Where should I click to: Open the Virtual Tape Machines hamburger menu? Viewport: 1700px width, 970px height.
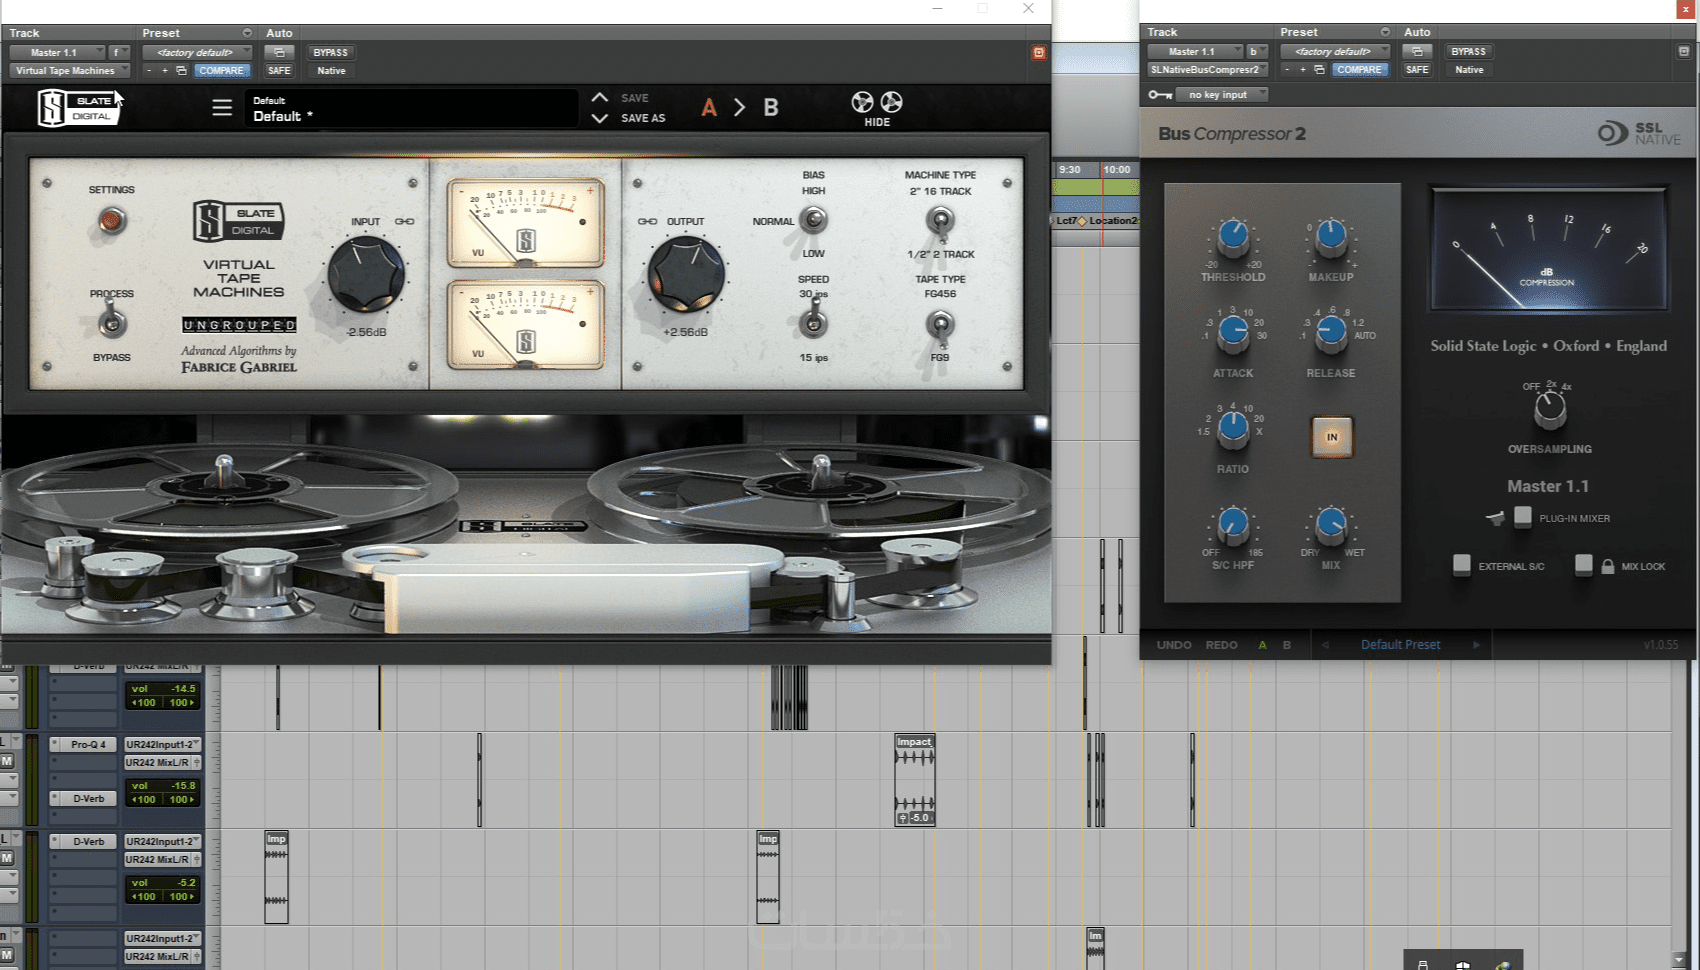(x=222, y=107)
